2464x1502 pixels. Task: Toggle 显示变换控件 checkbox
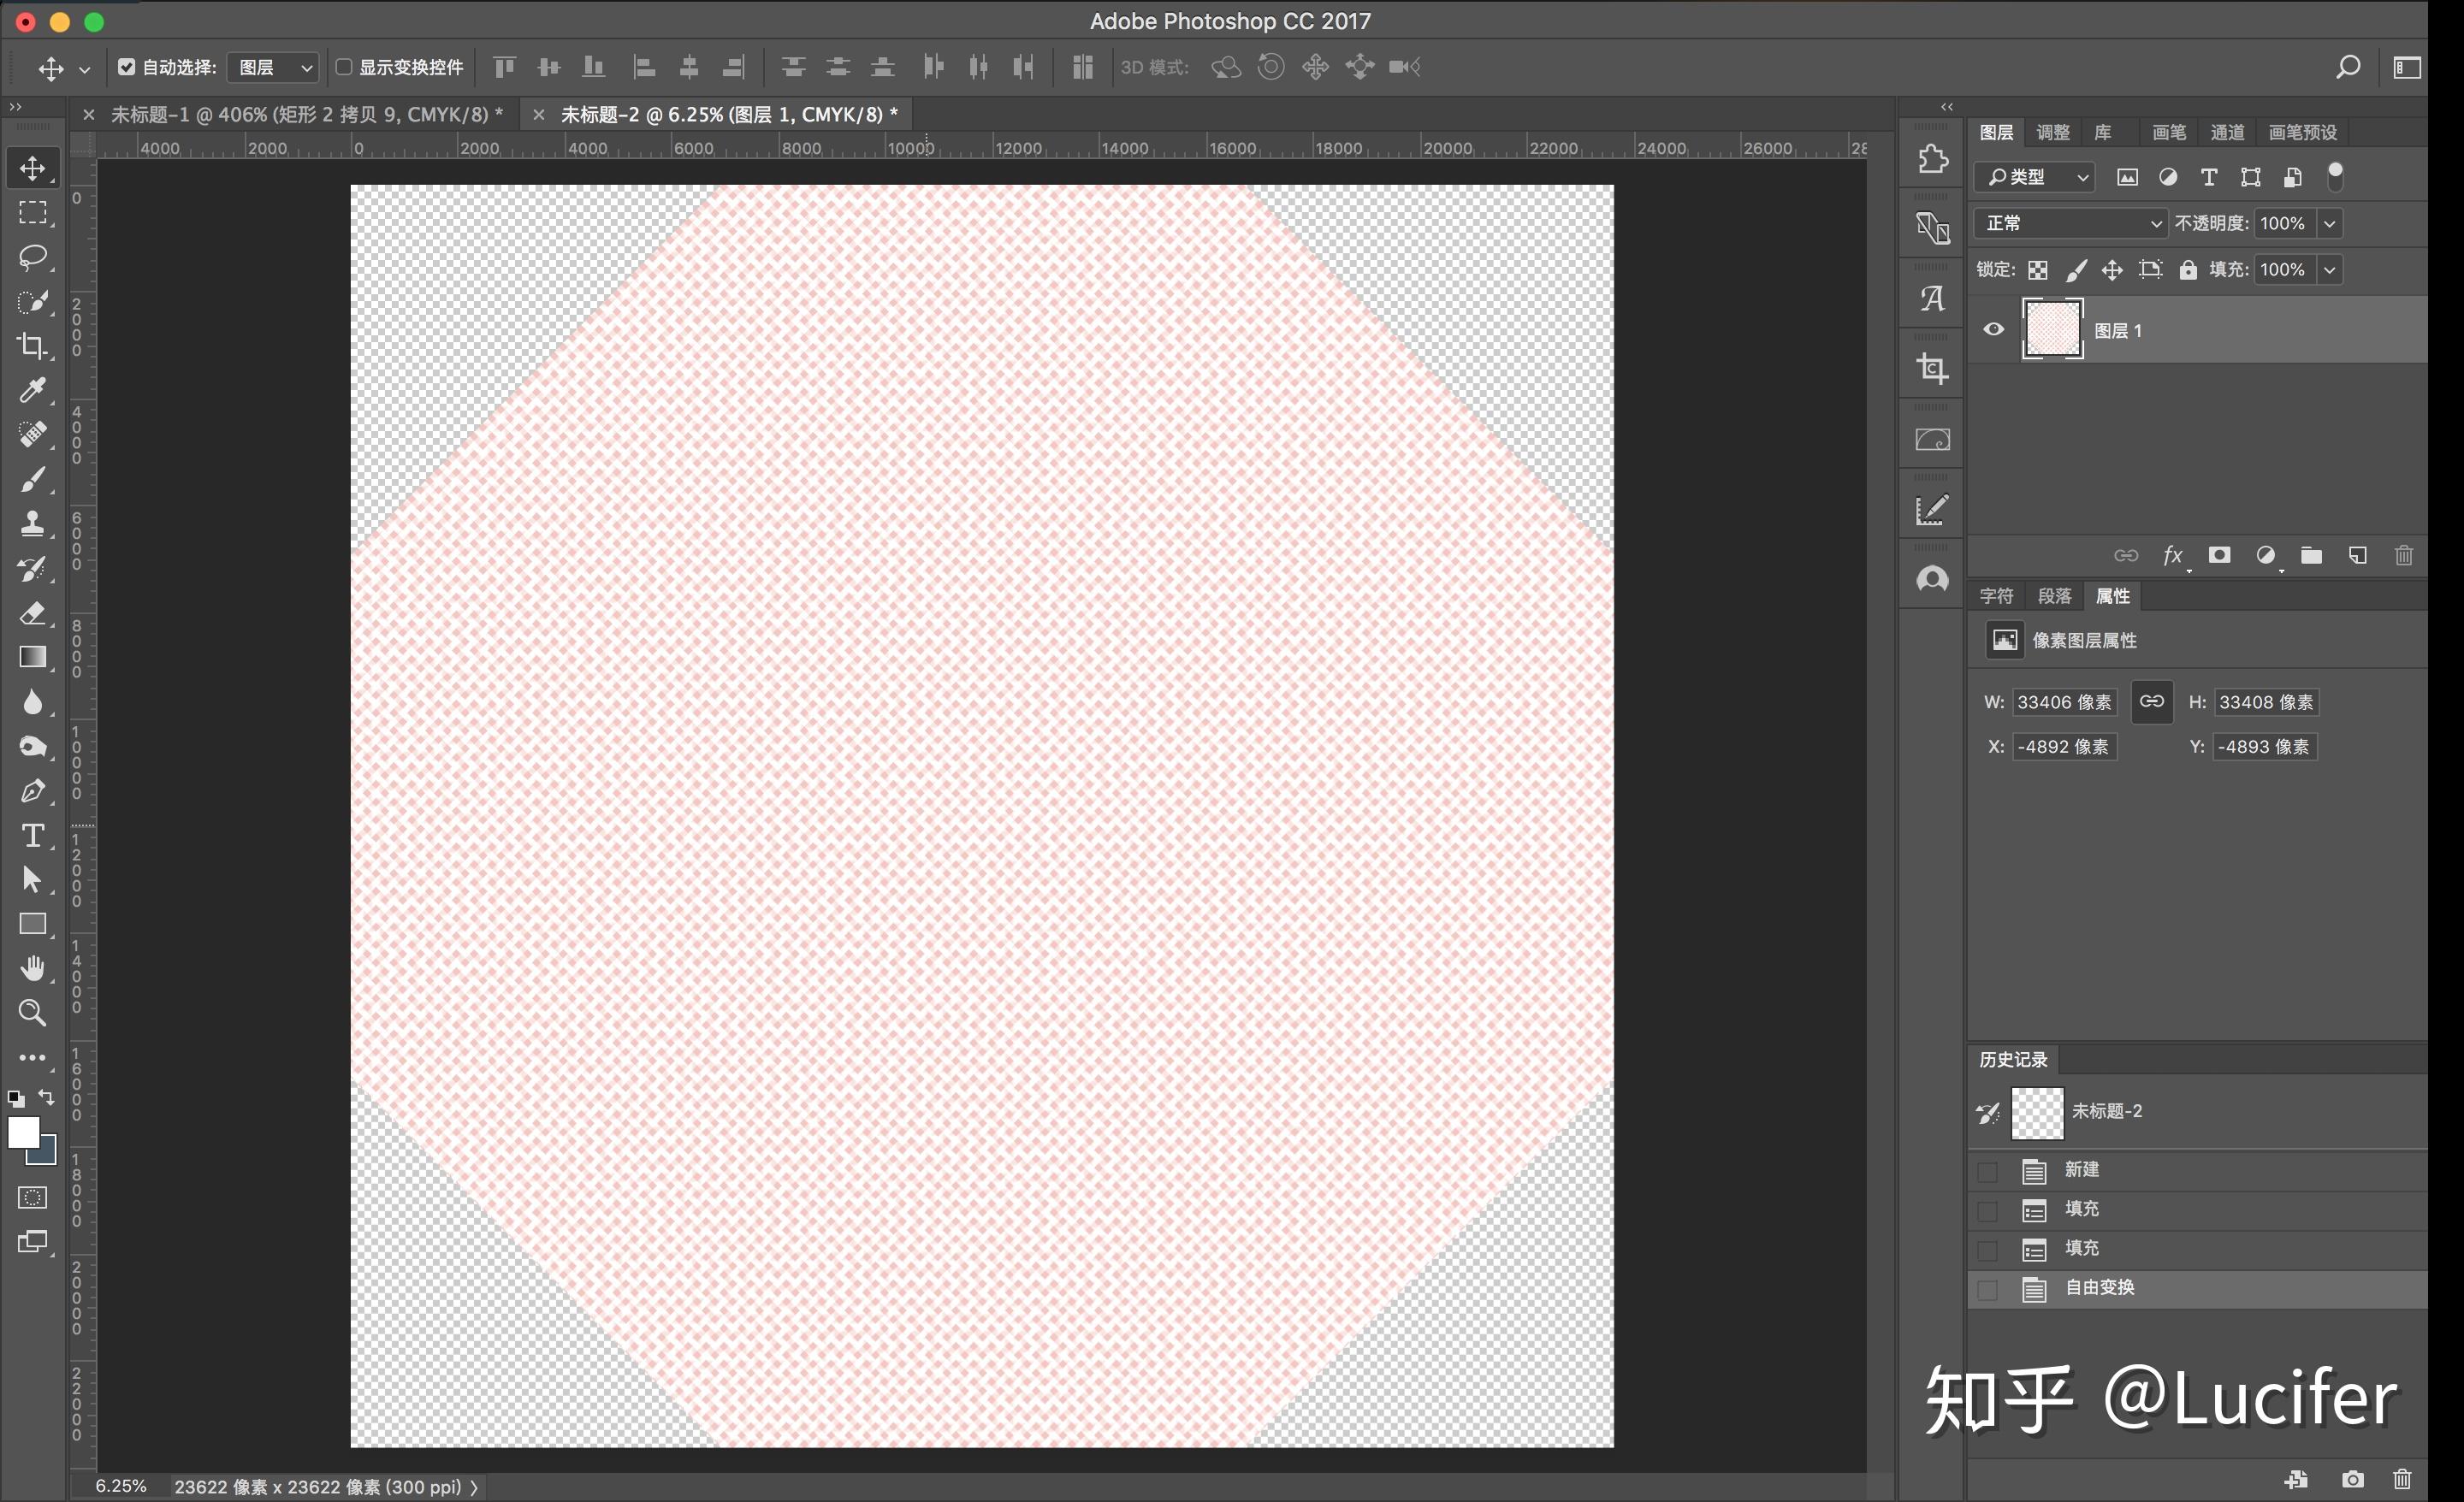[345, 67]
